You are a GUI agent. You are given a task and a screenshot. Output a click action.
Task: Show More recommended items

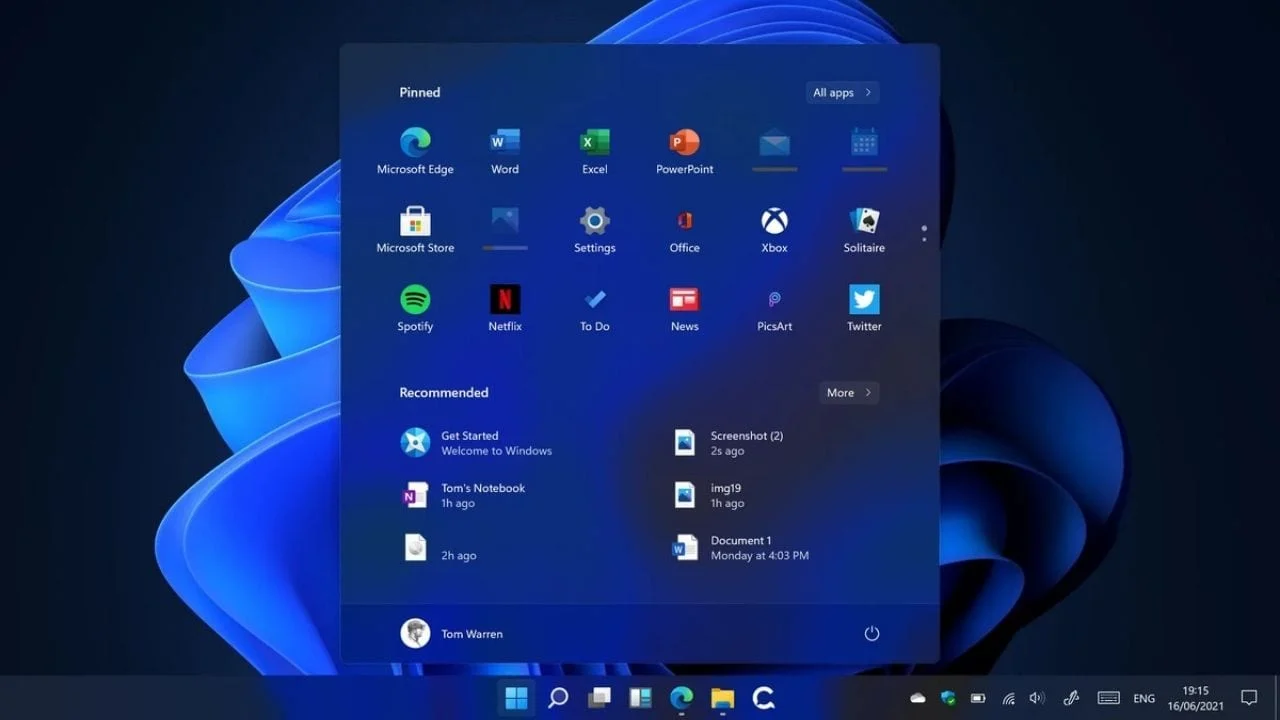849,393
